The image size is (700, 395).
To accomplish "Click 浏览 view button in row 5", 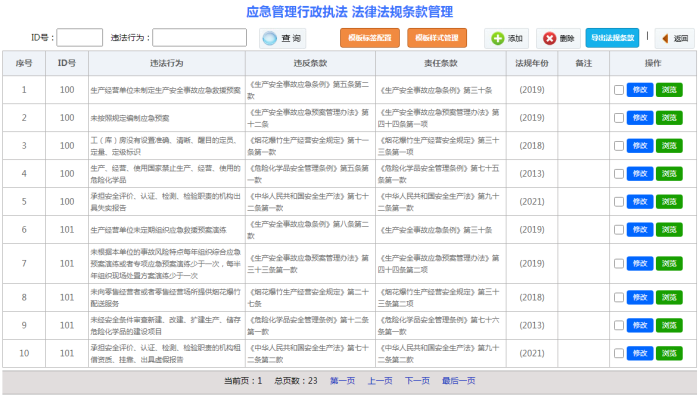I will pyautogui.click(x=669, y=201).
